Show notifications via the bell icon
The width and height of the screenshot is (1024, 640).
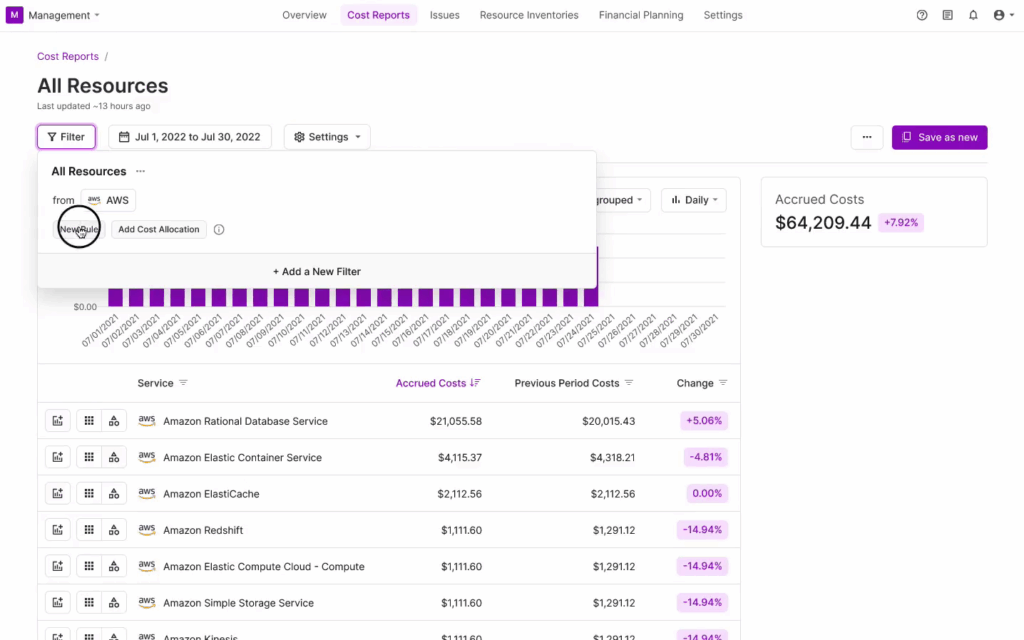pos(973,15)
